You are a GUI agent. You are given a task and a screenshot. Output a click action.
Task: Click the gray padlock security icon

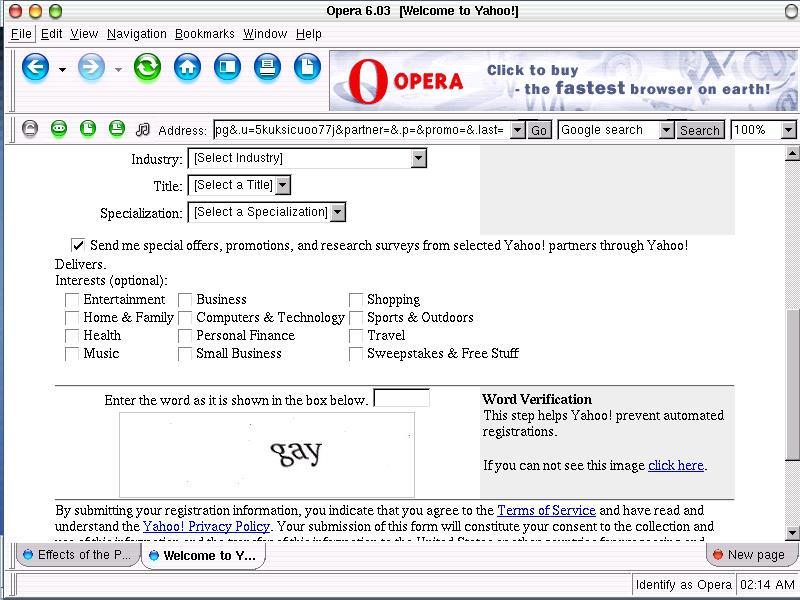pyautogui.click(x=30, y=129)
